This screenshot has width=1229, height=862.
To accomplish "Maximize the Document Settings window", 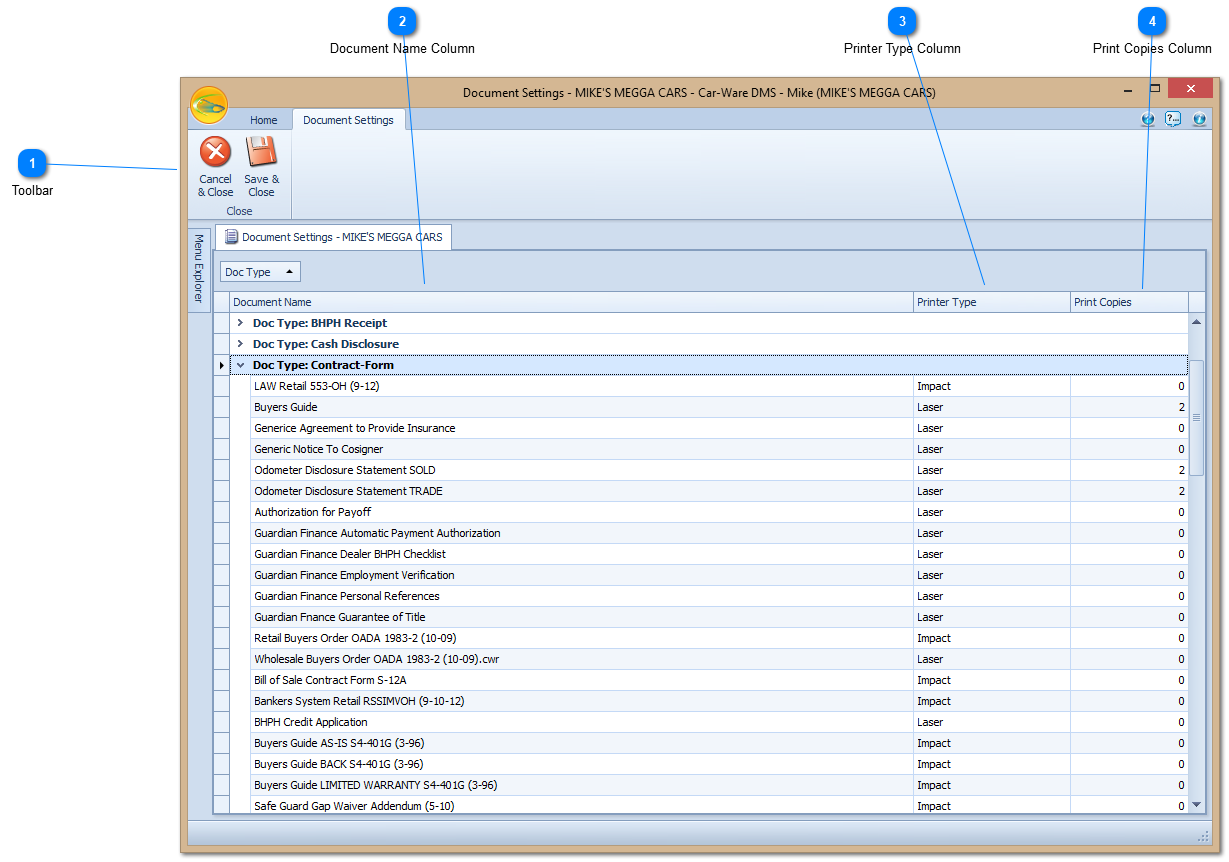I will (1154, 89).
